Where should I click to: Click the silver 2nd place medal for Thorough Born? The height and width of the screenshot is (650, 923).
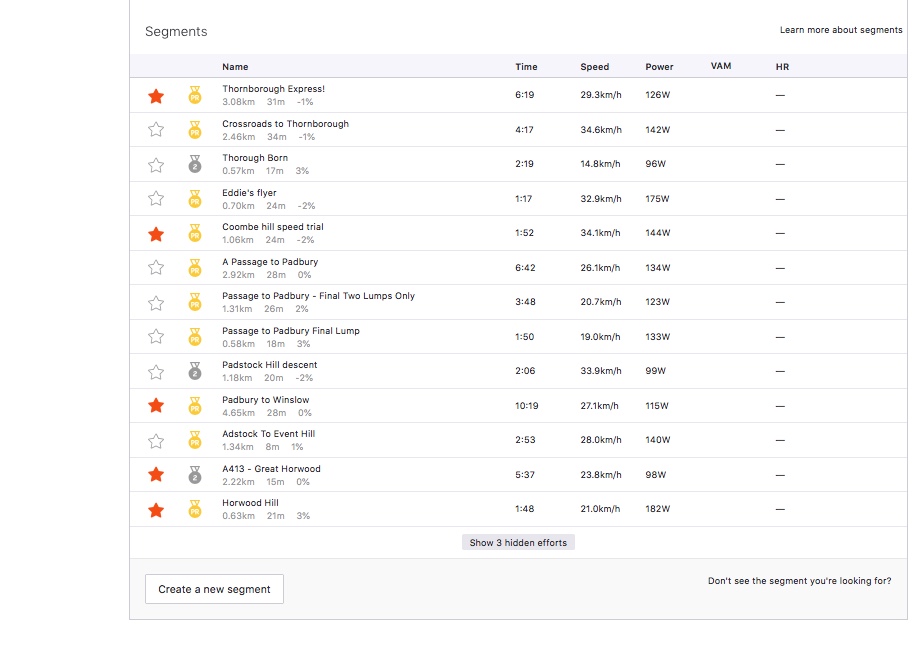(195, 164)
